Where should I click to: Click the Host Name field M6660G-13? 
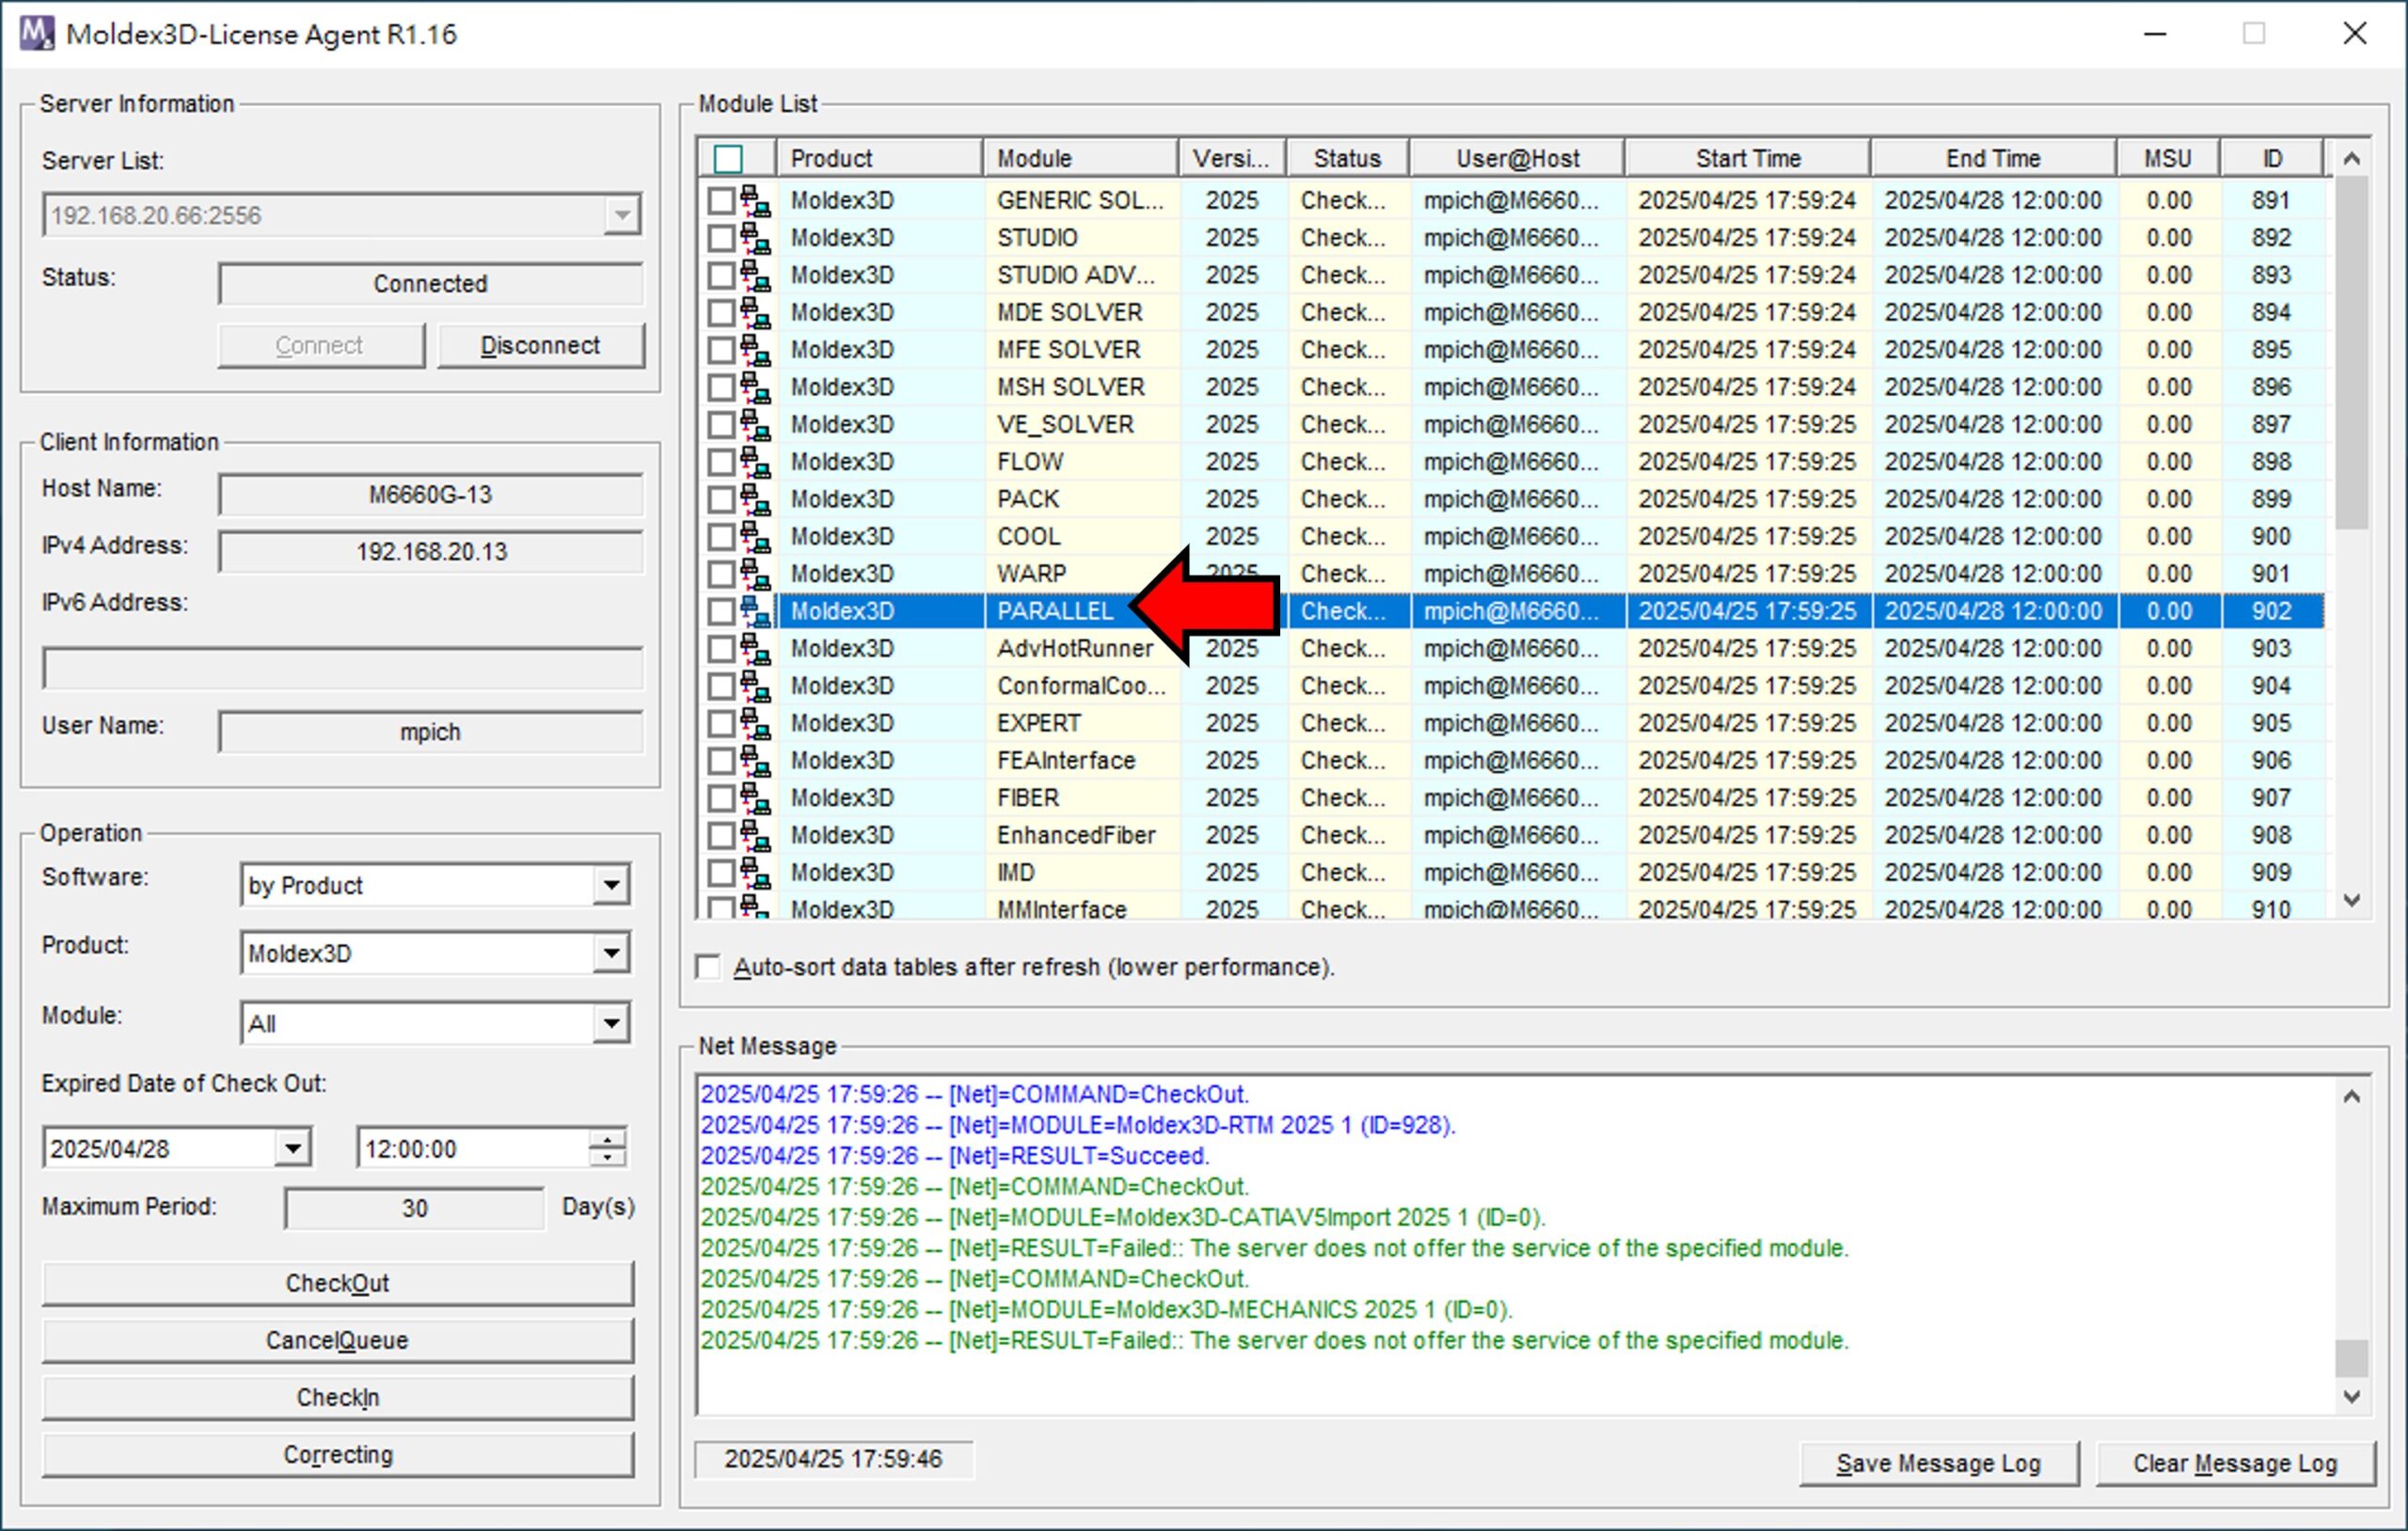click(x=430, y=495)
